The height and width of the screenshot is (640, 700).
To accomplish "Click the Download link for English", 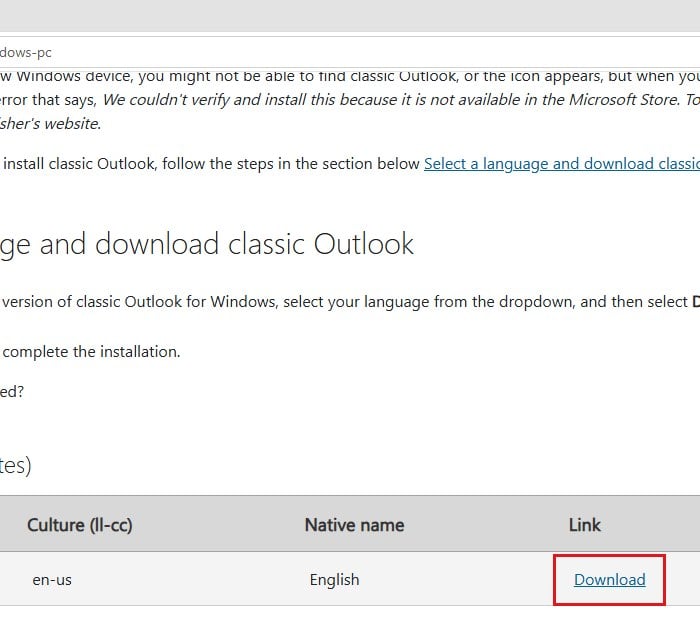I will point(609,580).
